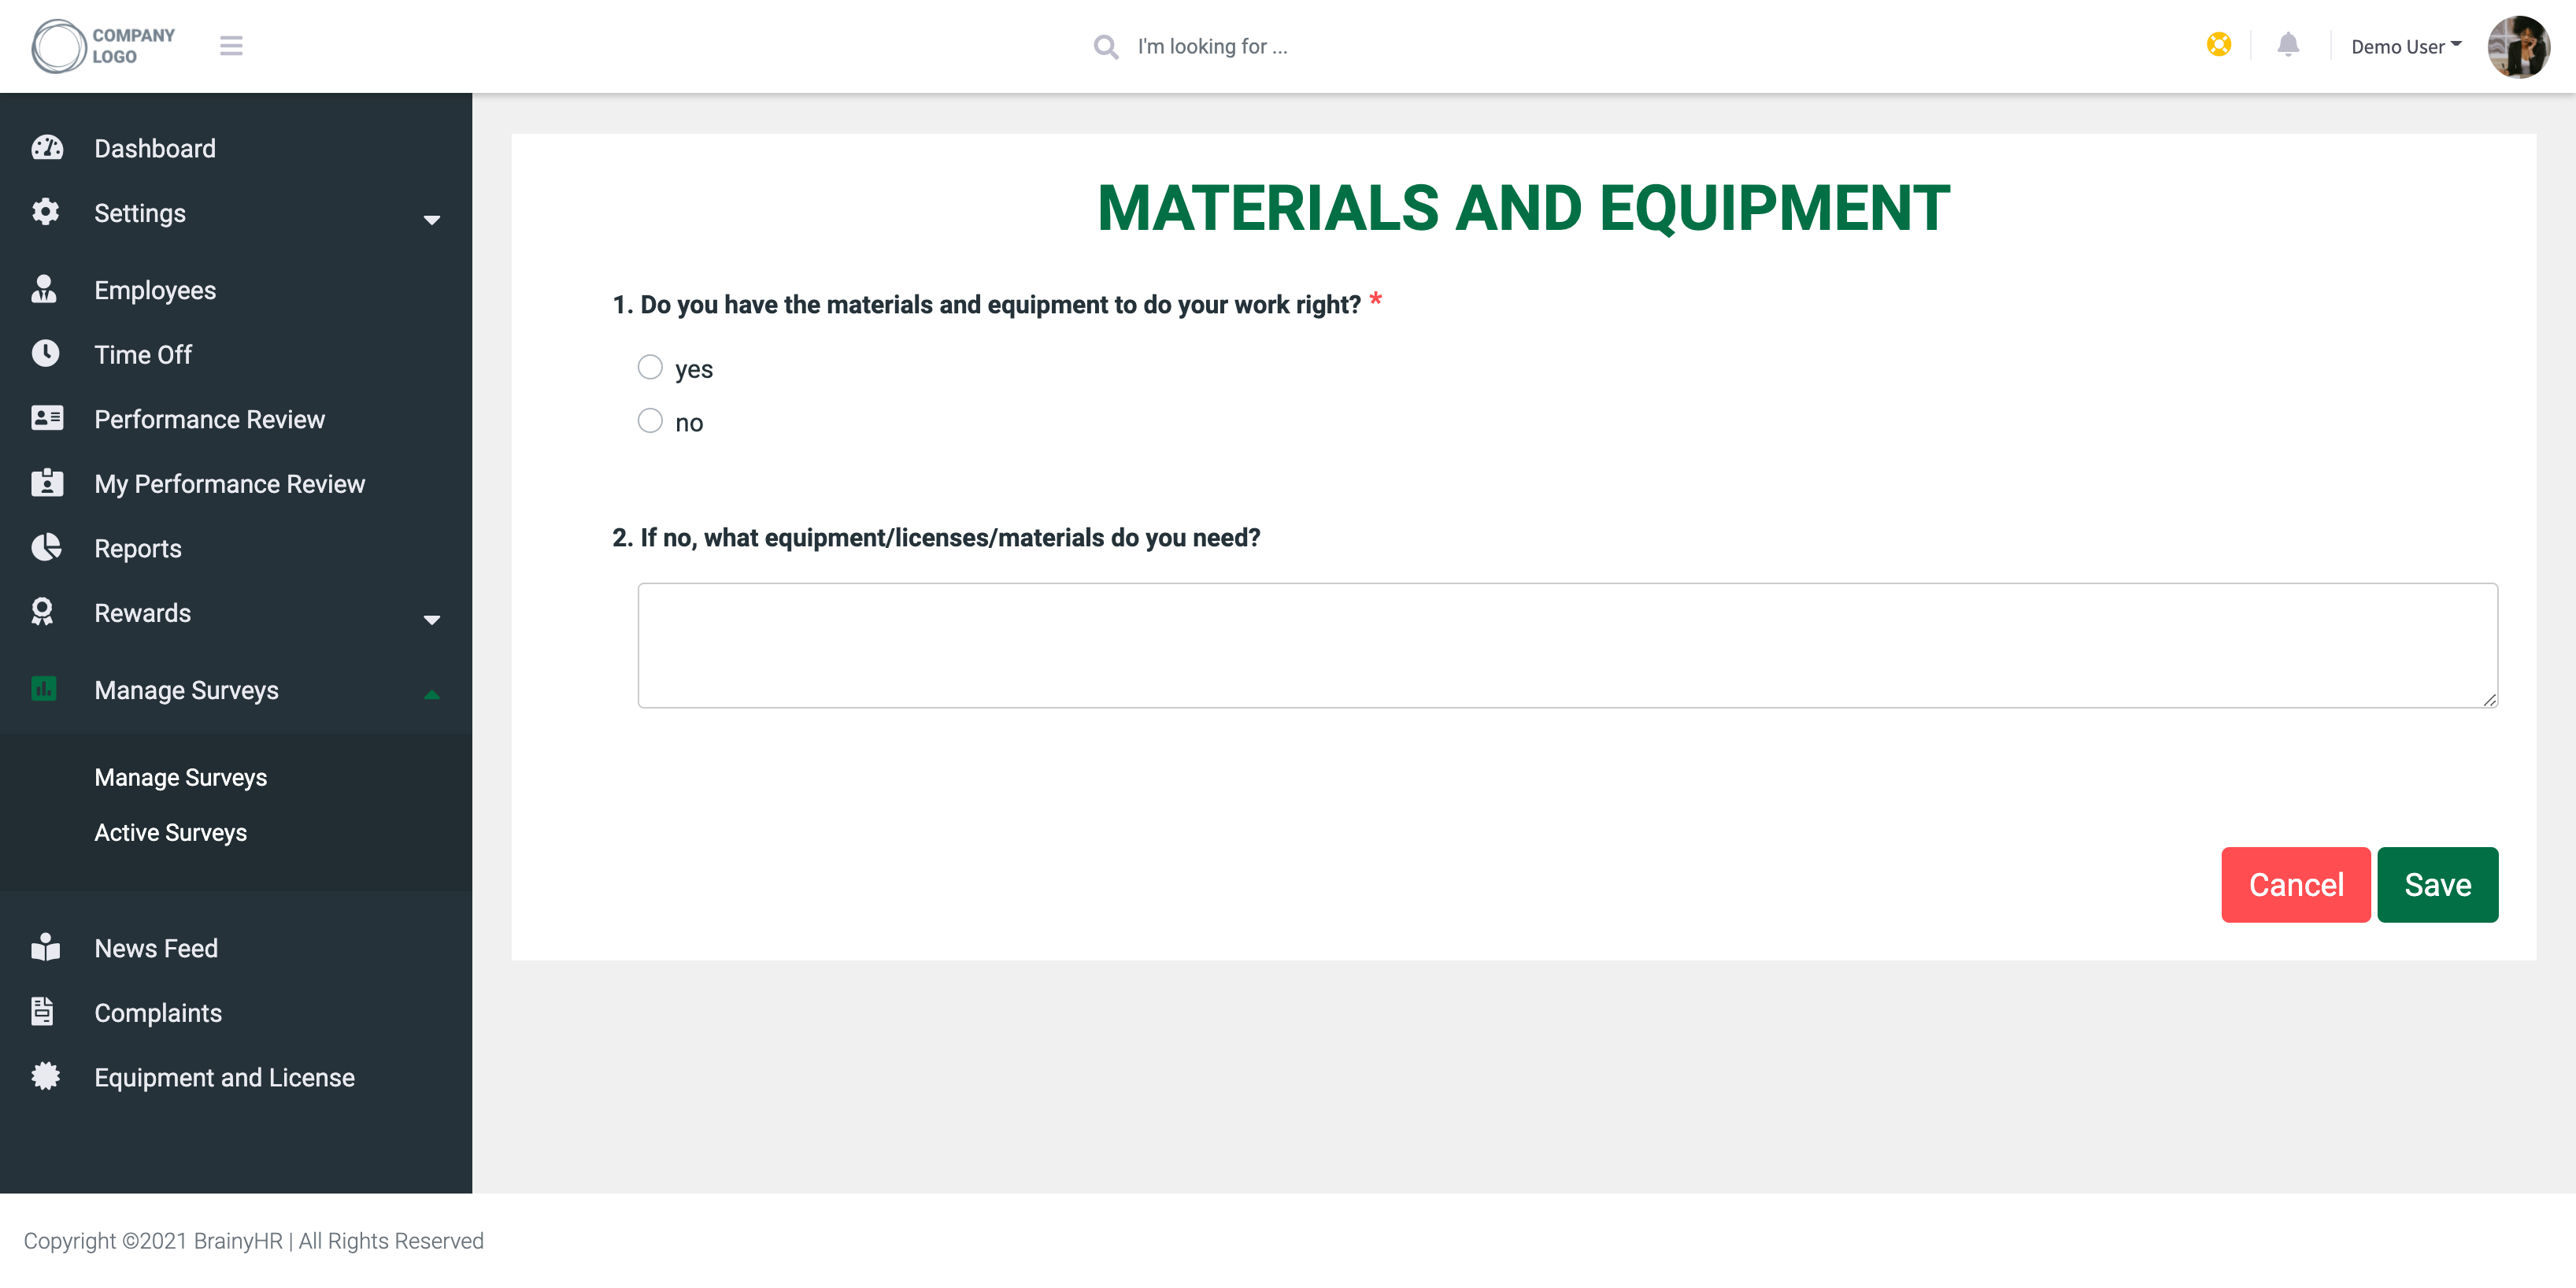Screen dimensions: 2576x1288
Task: Click the Time Off clock icon
Action: click(46, 353)
